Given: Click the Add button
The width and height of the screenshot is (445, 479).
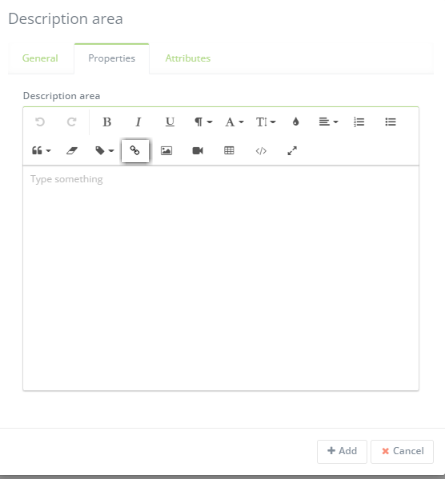Looking at the screenshot, I should pyautogui.click(x=342, y=451).
